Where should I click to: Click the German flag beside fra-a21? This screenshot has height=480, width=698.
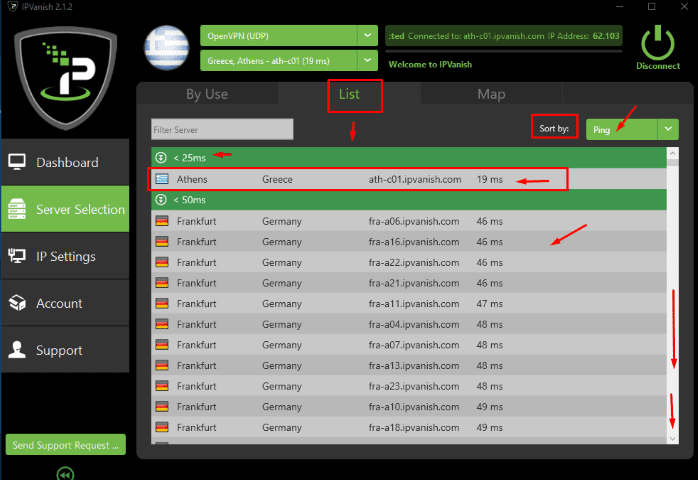[x=162, y=283]
